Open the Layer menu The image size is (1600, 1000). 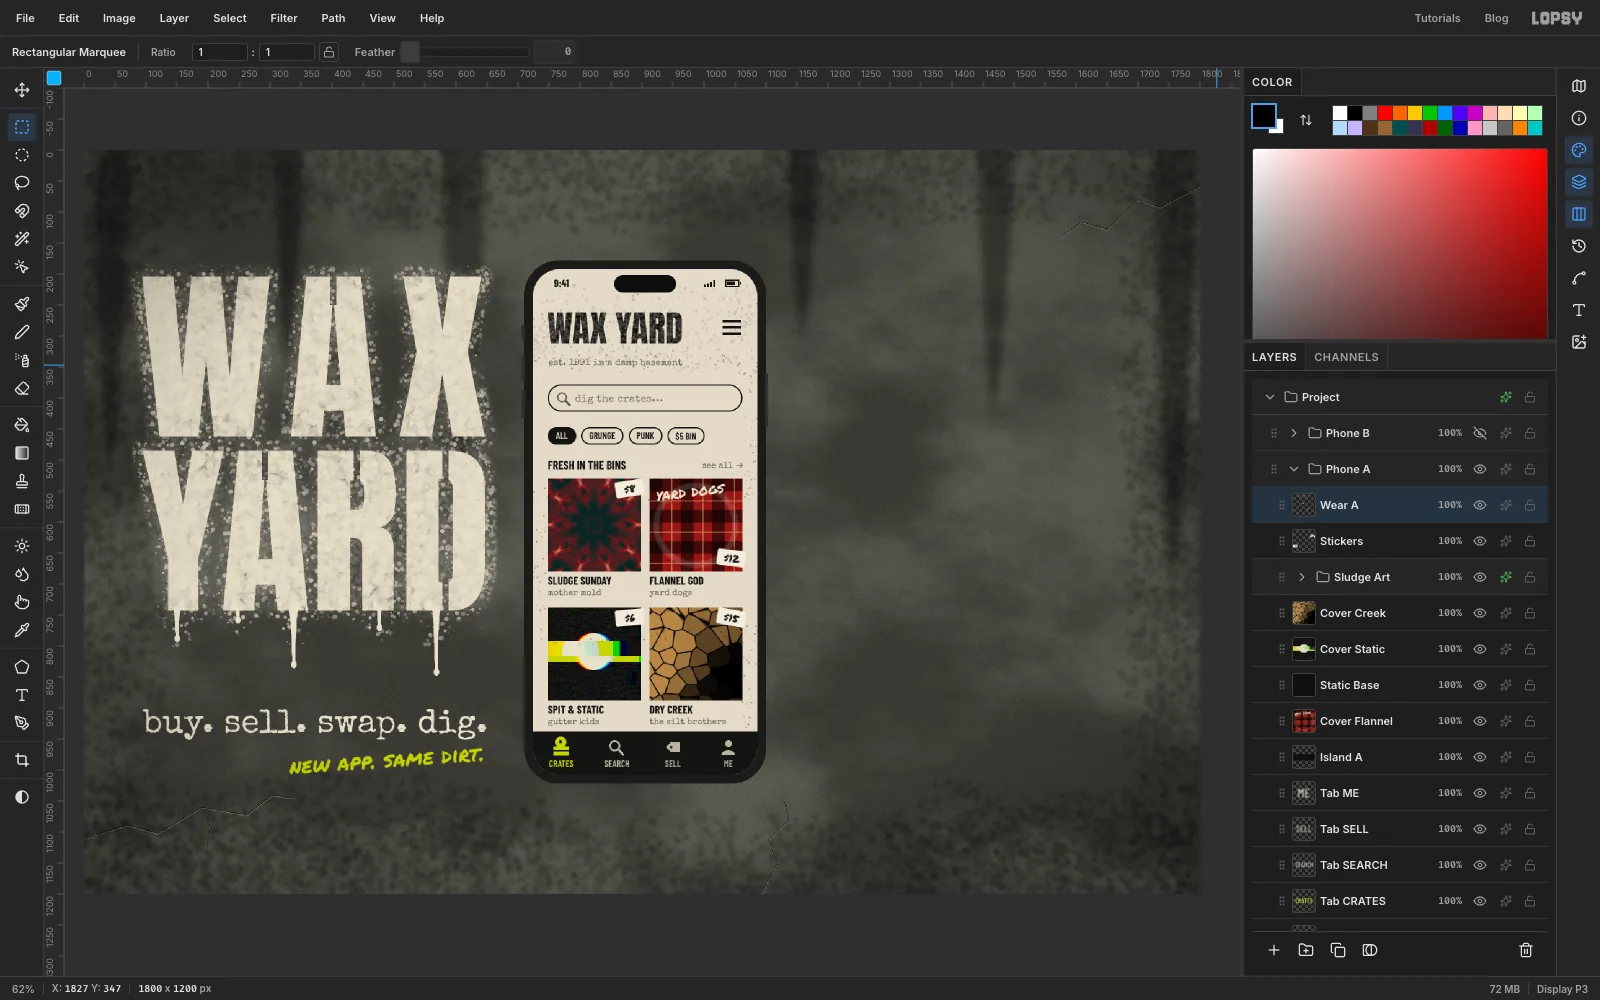click(x=174, y=18)
